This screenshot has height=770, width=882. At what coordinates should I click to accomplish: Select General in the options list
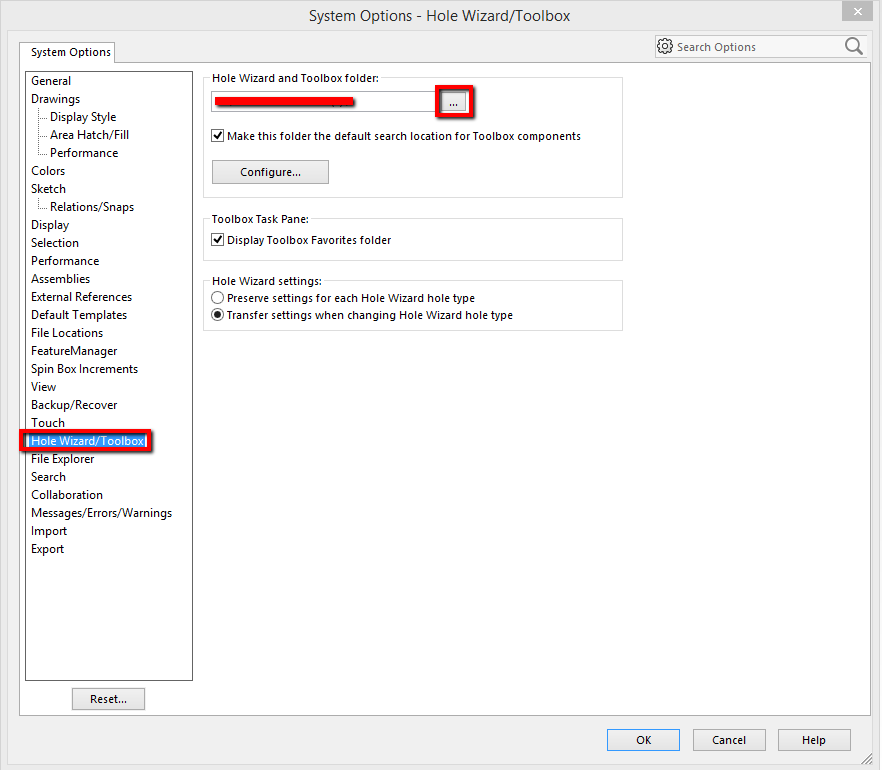tap(51, 81)
